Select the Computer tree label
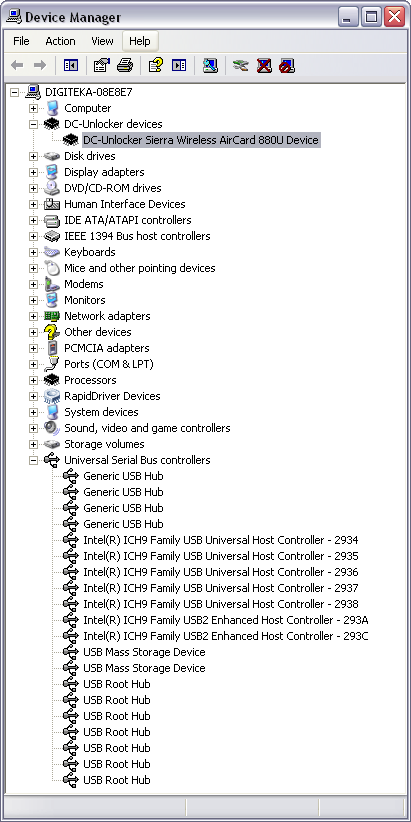This screenshot has width=411, height=822. click(x=88, y=109)
